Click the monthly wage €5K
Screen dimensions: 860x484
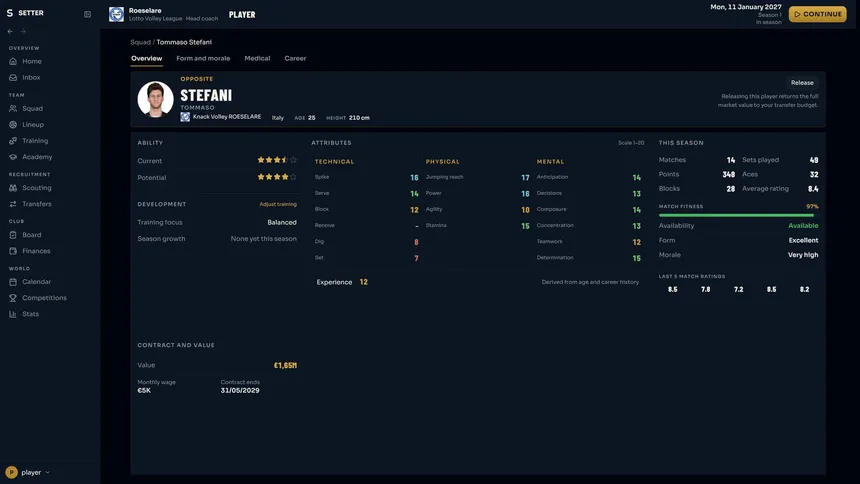point(144,391)
